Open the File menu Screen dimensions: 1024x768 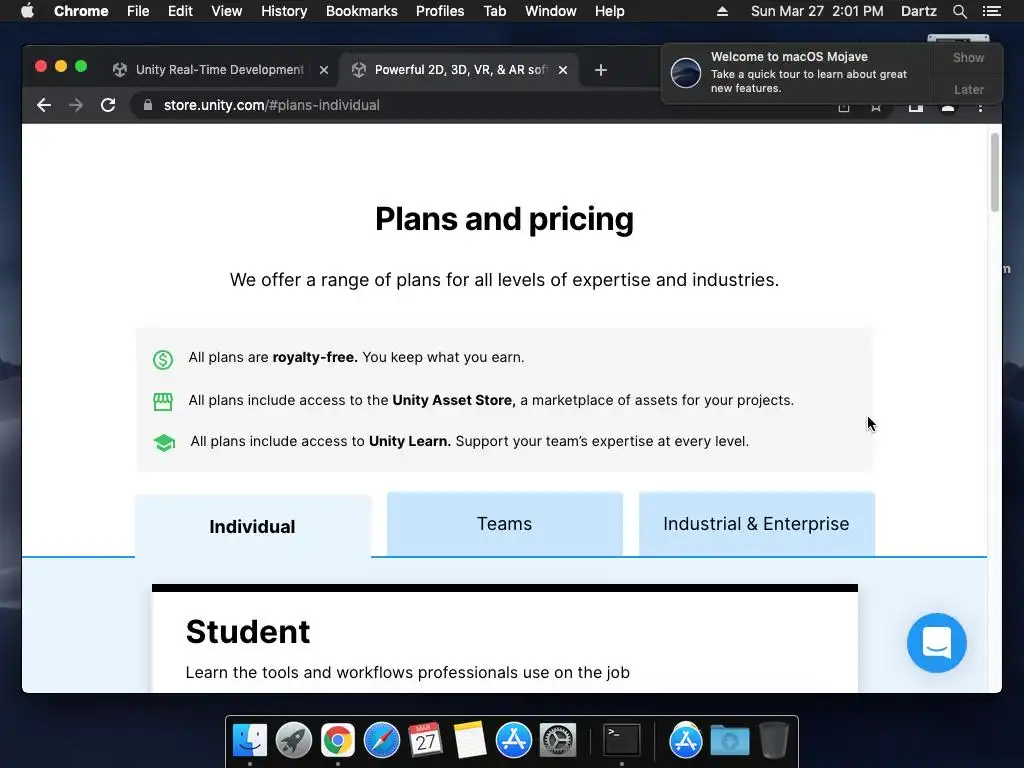click(138, 11)
